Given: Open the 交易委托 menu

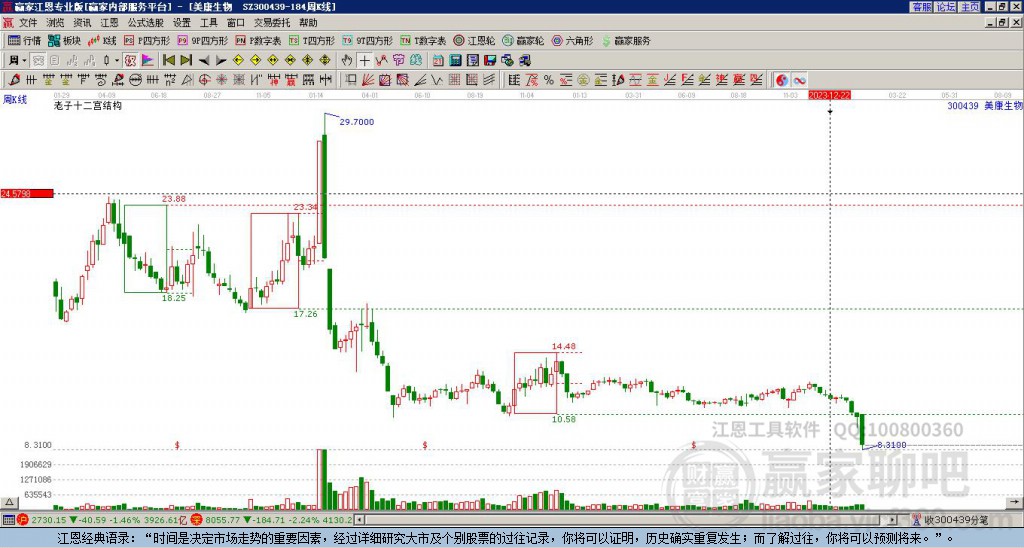Looking at the screenshot, I should point(272,23).
